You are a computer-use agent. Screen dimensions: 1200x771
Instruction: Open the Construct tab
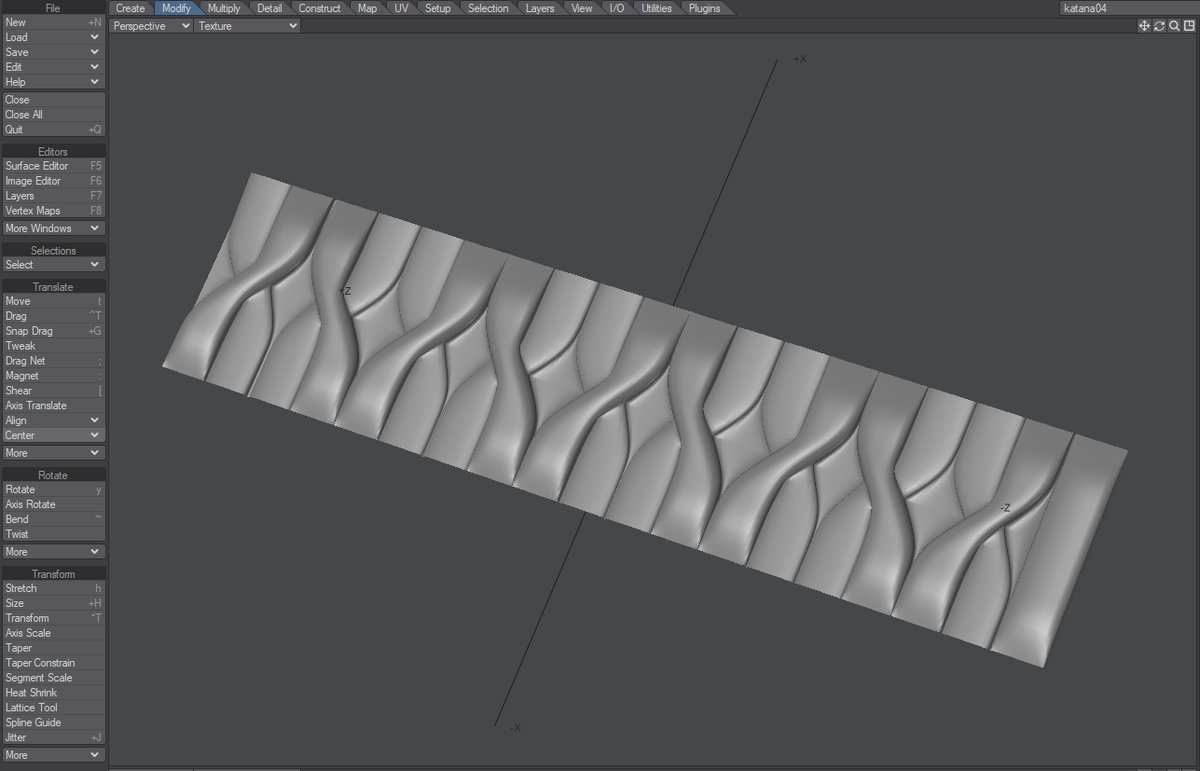320,8
